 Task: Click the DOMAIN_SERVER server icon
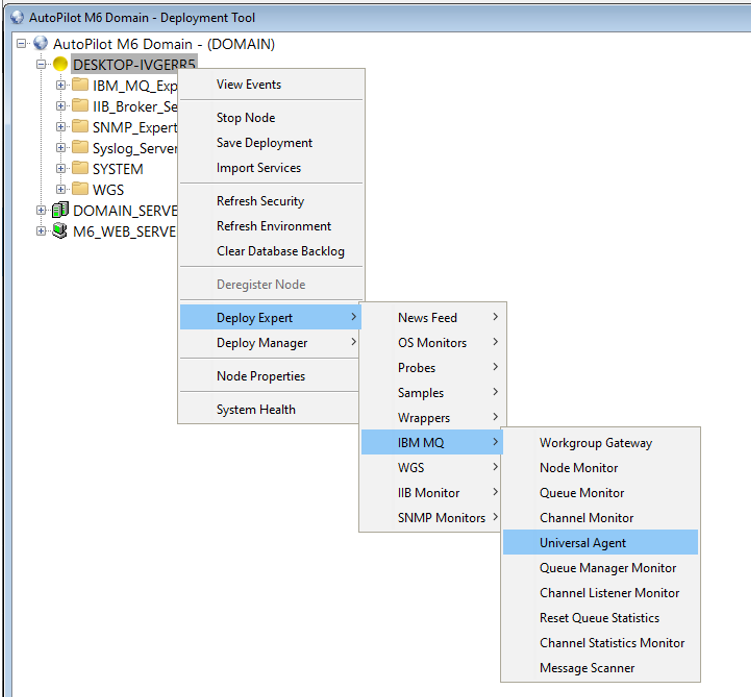pyautogui.click(x=60, y=209)
